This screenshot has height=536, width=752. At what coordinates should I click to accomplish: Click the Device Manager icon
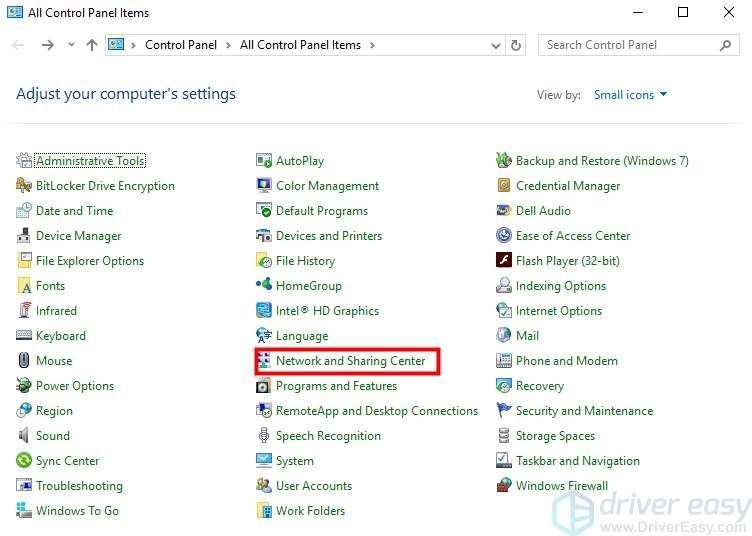click(24, 236)
